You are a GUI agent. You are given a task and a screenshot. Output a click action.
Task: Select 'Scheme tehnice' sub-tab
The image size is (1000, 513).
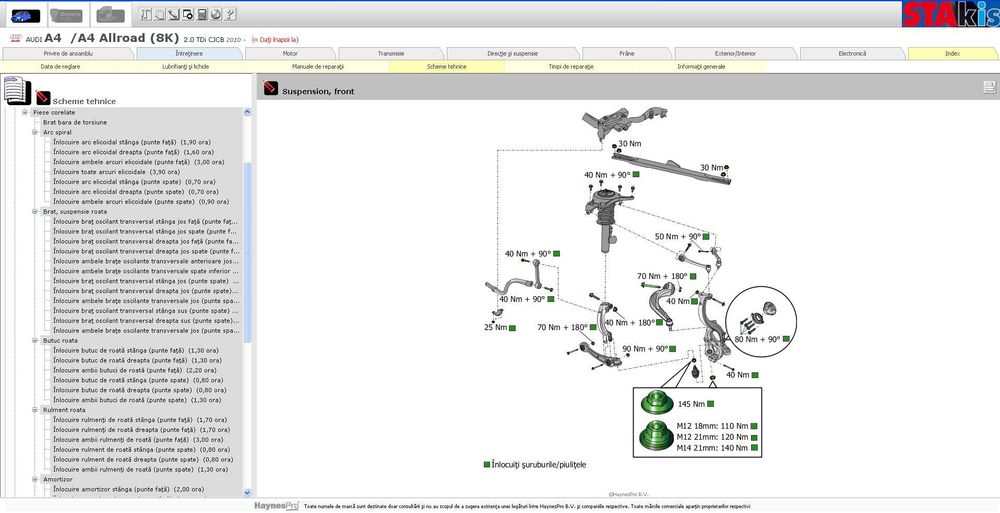click(446, 66)
